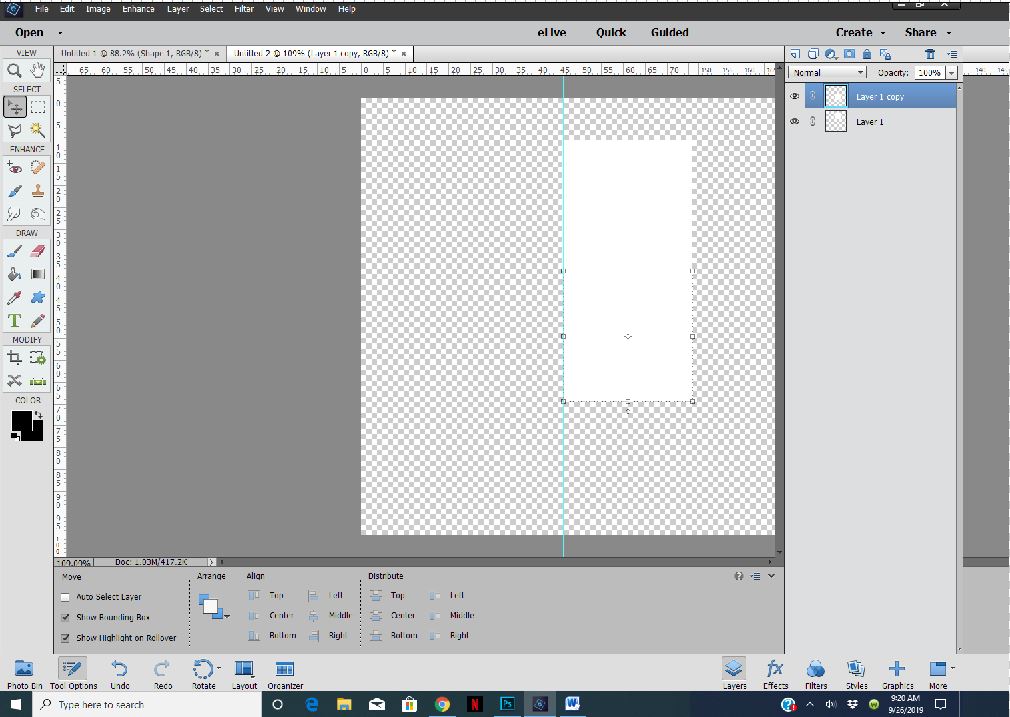The width and height of the screenshot is (1010, 717).
Task: Click the Organizer button
Action: pyautogui.click(x=285, y=674)
